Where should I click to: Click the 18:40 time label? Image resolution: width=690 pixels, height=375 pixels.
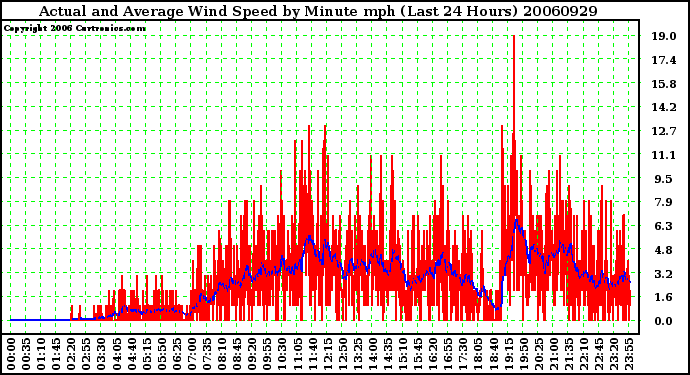(493, 354)
